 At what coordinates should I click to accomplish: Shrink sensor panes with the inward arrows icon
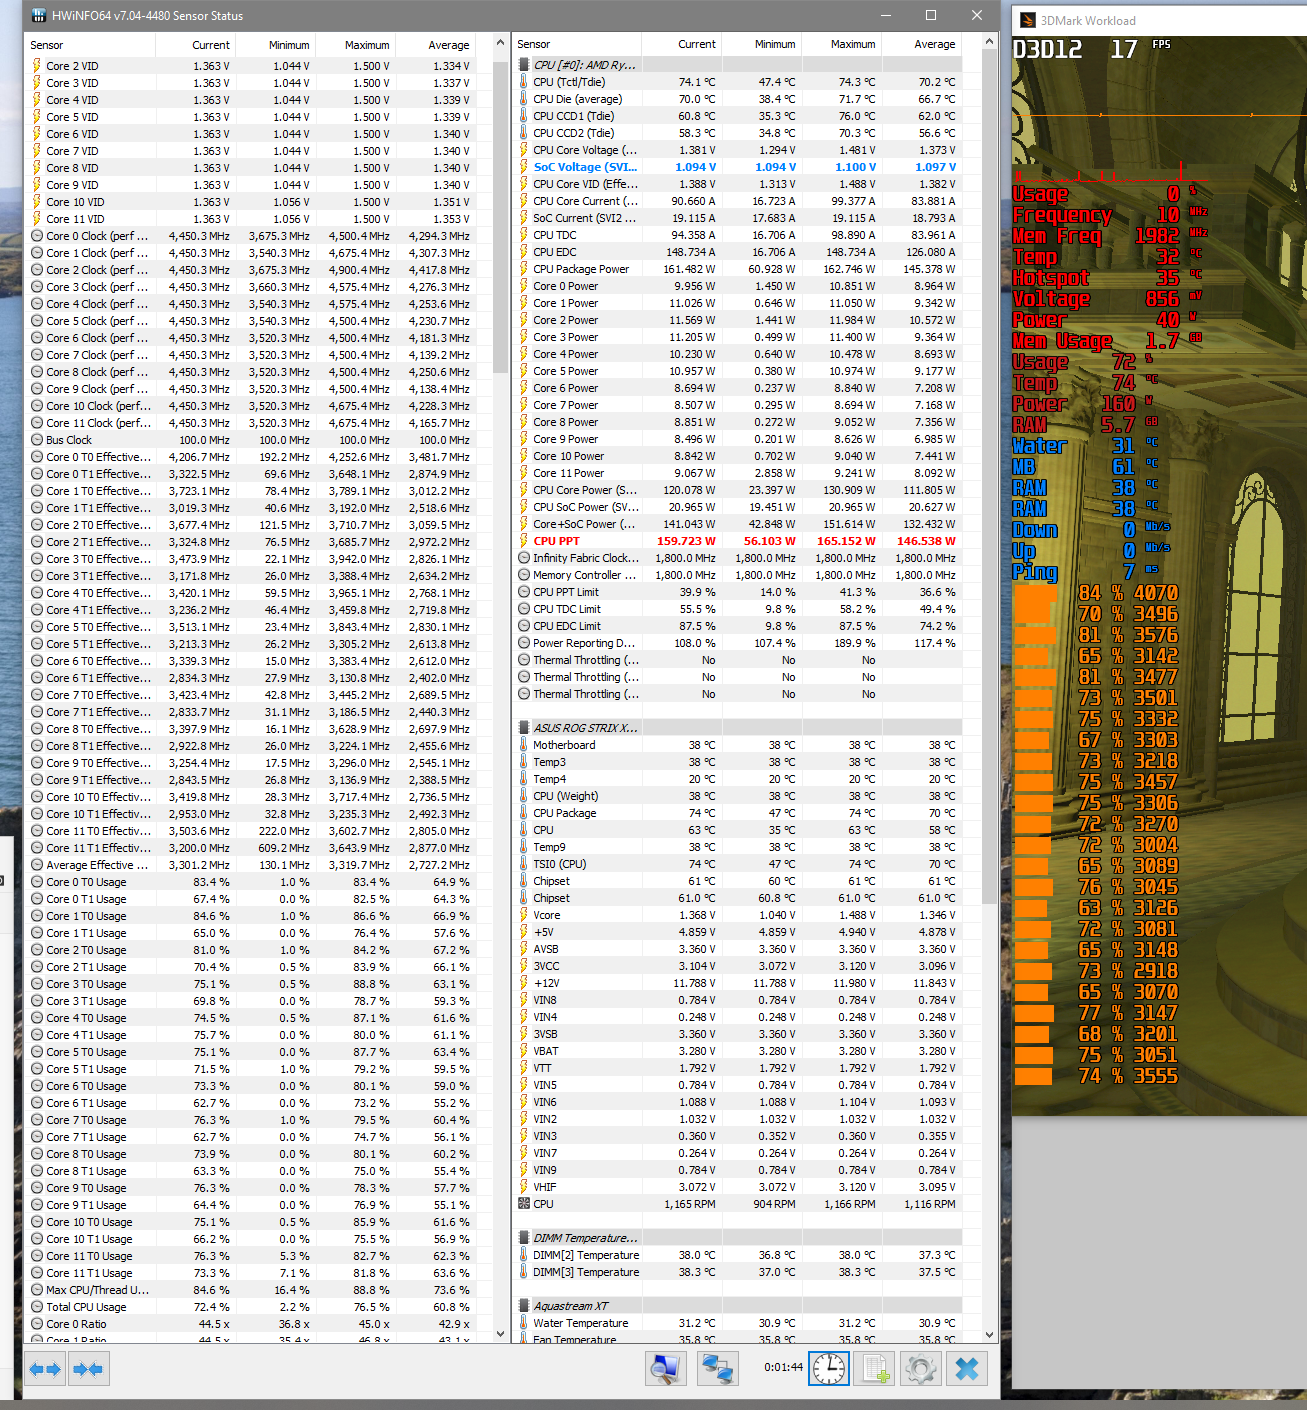(x=88, y=1369)
